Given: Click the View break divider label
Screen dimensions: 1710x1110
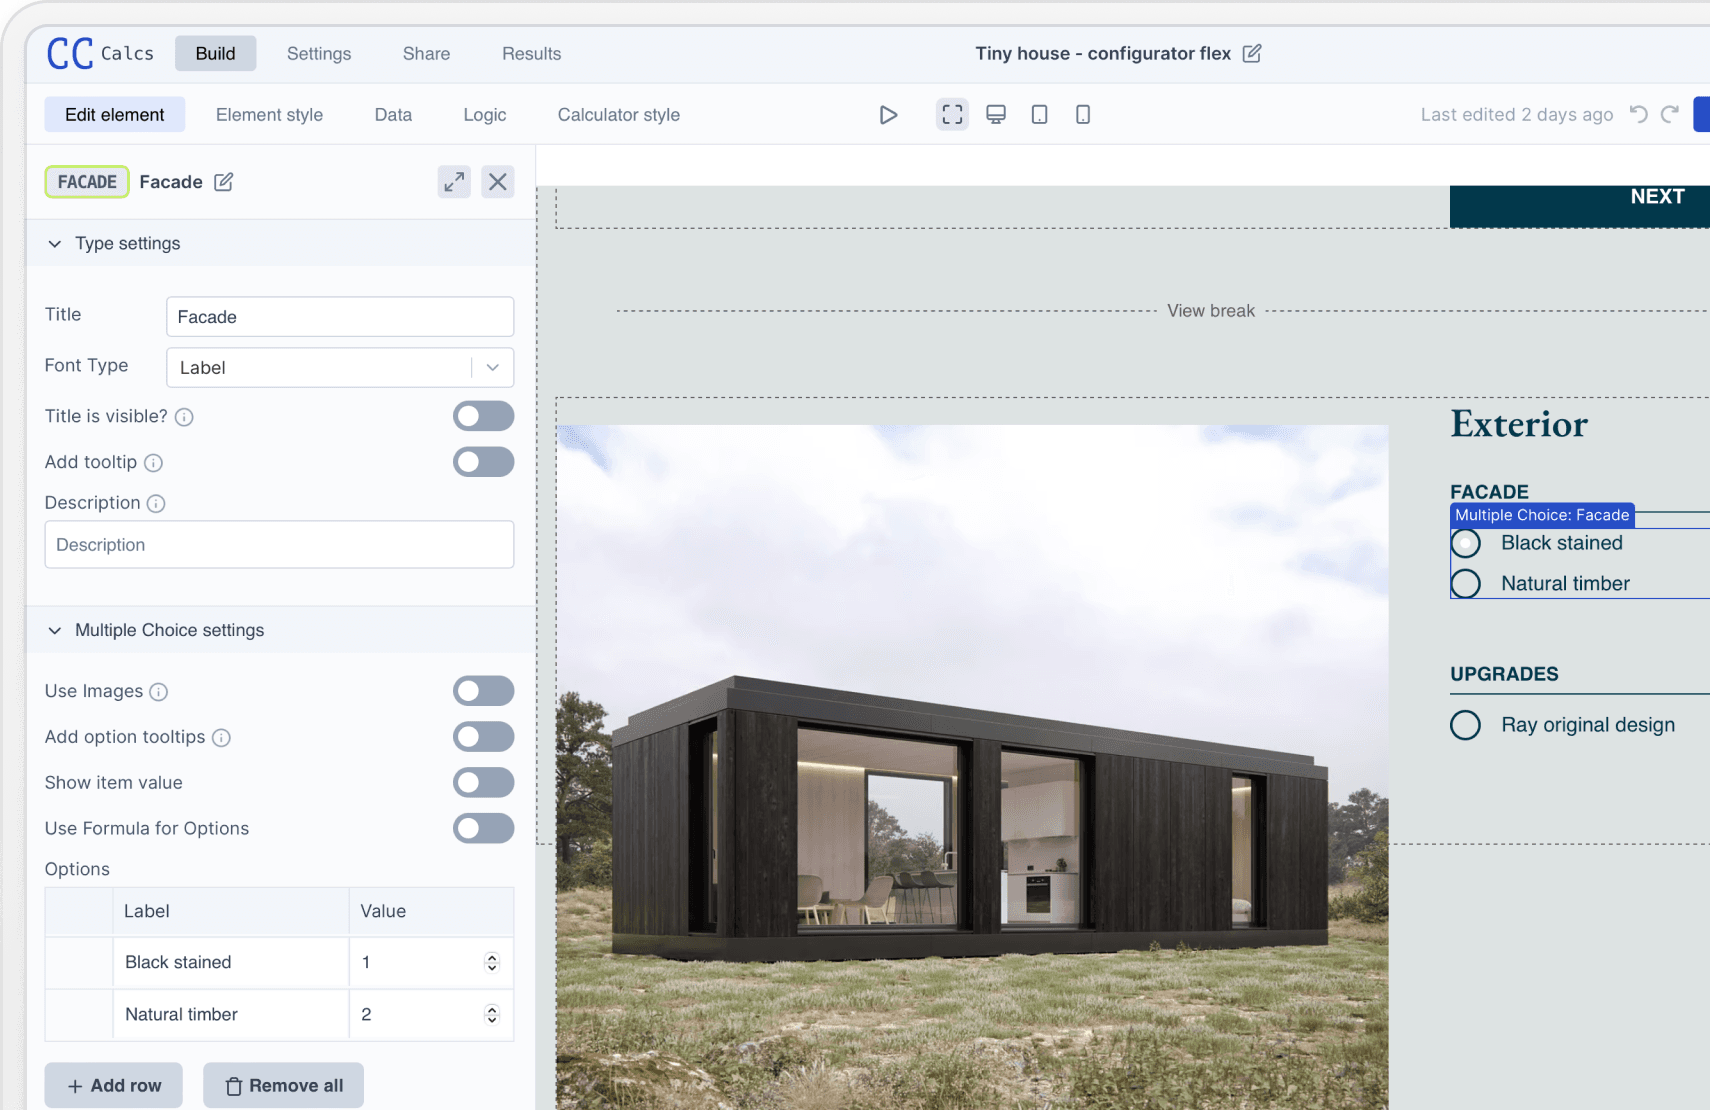Looking at the screenshot, I should pyautogui.click(x=1211, y=311).
